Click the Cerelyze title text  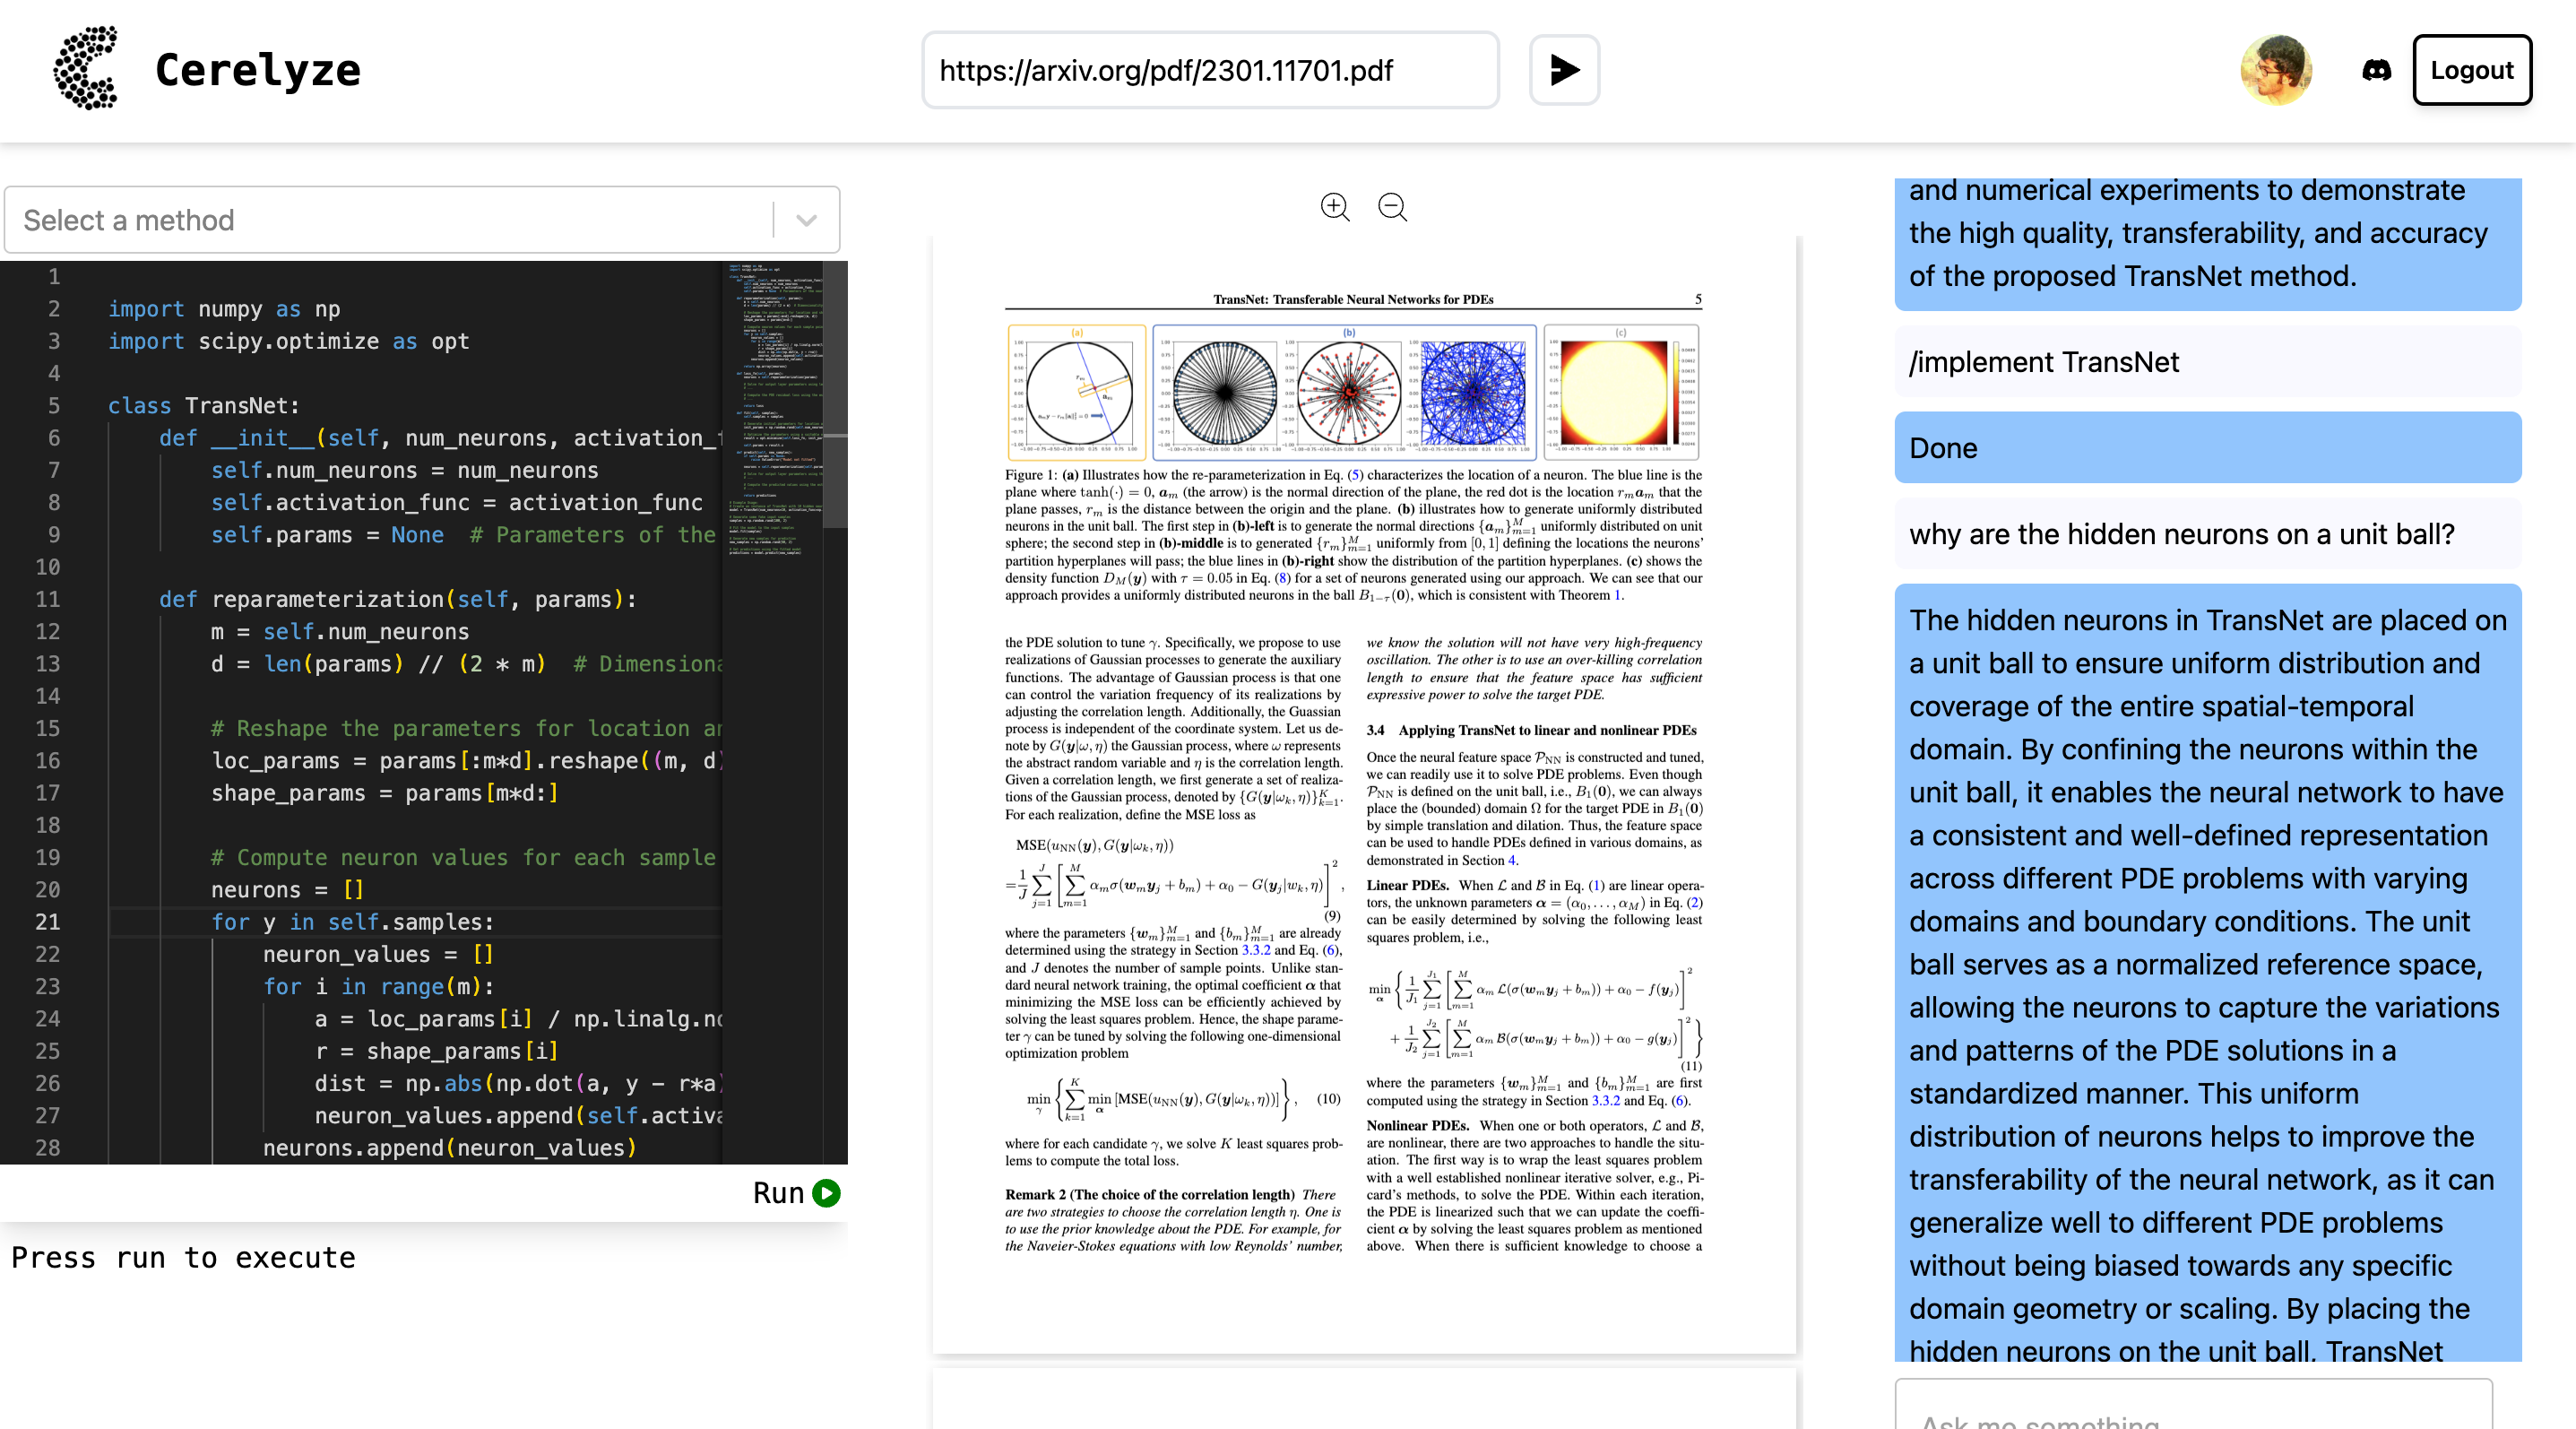click(x=258, y=70)
